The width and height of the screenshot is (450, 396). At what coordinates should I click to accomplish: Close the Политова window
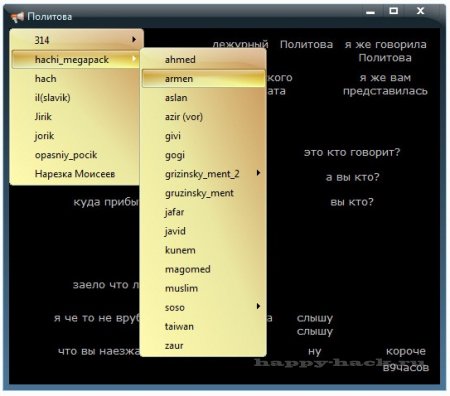(421, 11)
